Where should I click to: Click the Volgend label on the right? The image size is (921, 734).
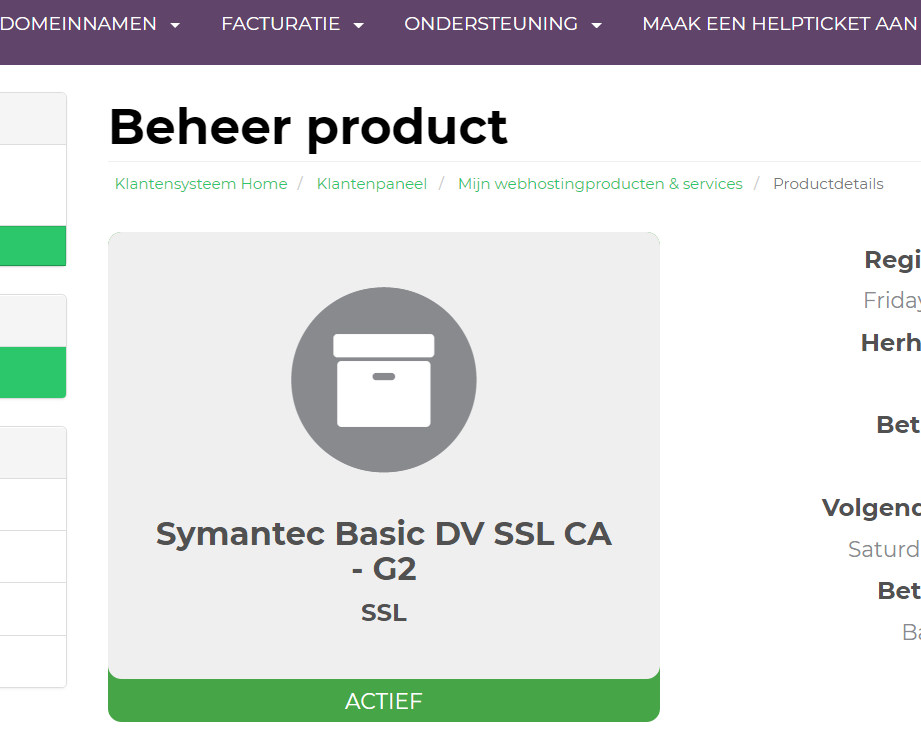(870, 508)
